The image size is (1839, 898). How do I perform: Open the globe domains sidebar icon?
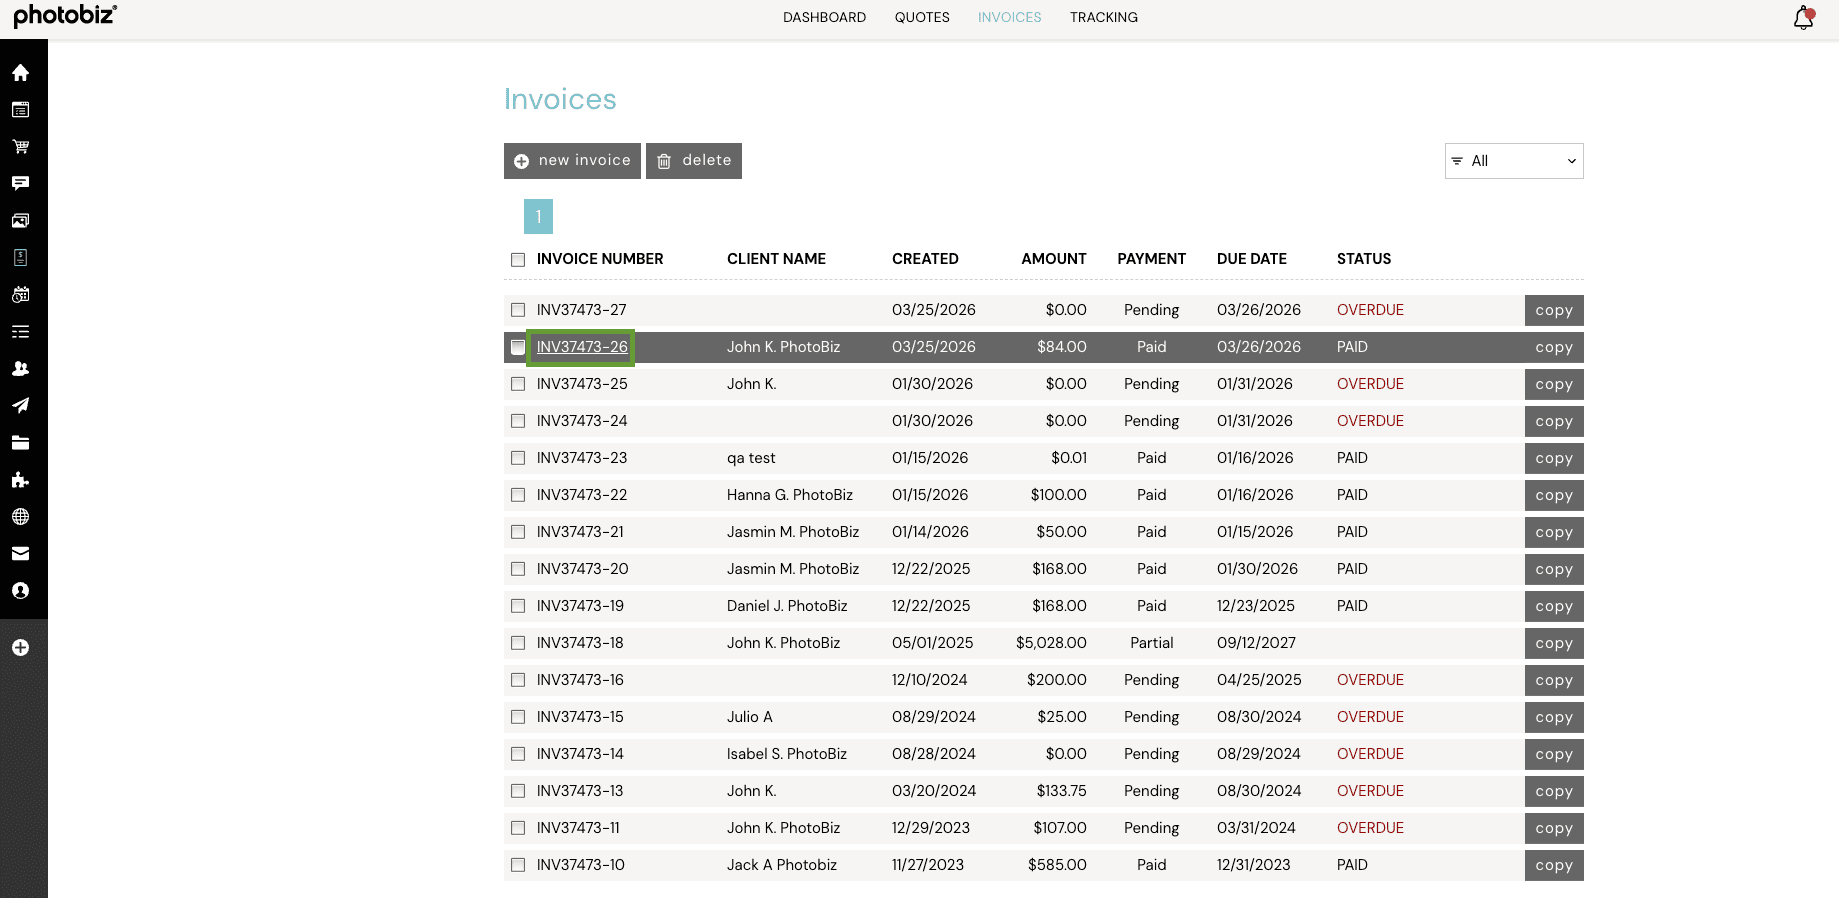pyautogui.click(x=20, y=517)
